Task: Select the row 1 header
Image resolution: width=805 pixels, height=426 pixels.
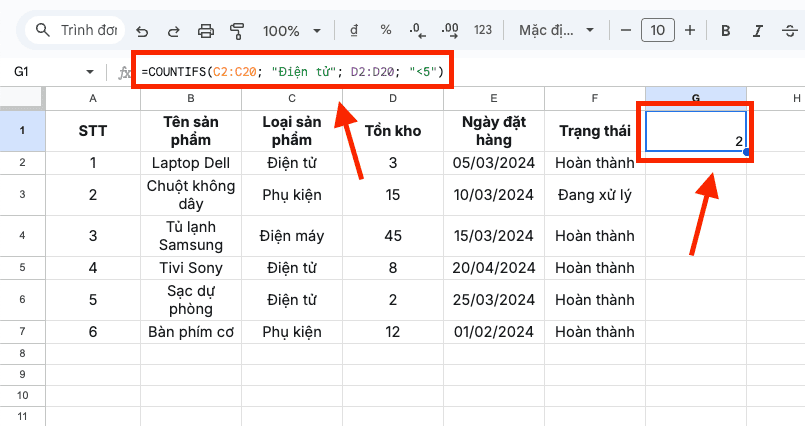Action: click(22, 131)
